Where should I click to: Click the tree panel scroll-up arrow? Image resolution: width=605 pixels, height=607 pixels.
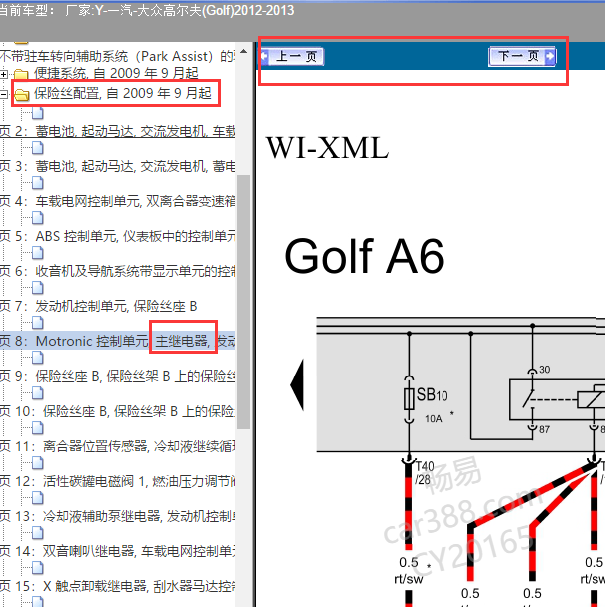243,51
